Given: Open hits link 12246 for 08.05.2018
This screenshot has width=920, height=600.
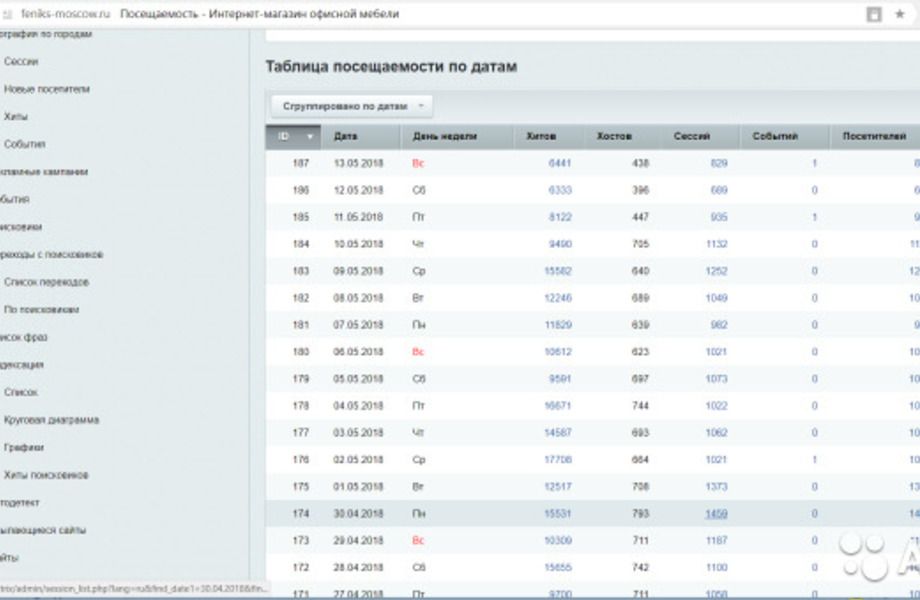Looking at the screenshot, I should tap(558, 298).
